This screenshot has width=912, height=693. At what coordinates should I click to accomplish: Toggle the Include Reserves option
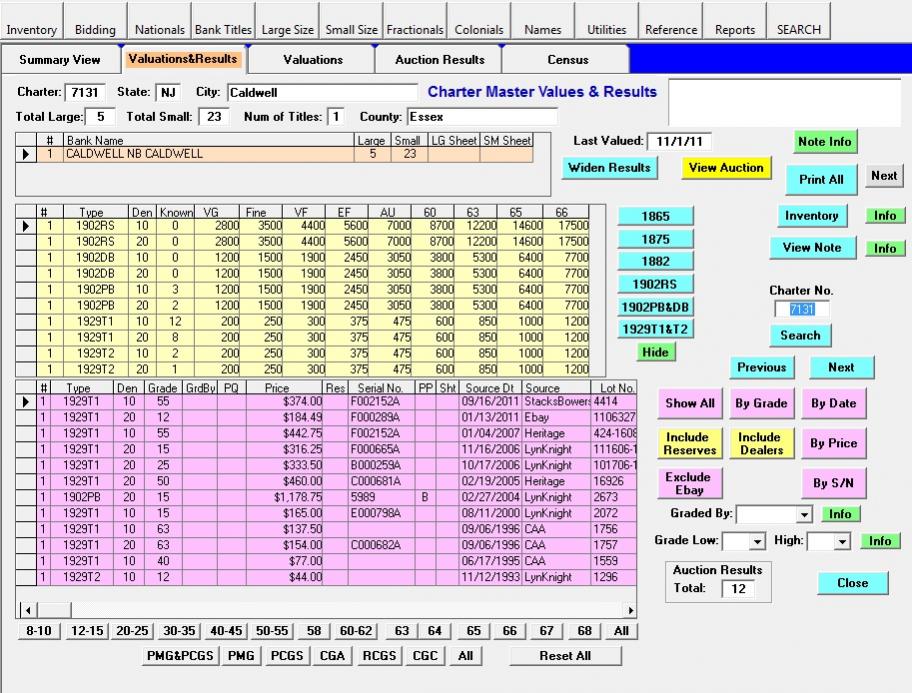click(690, 444)
